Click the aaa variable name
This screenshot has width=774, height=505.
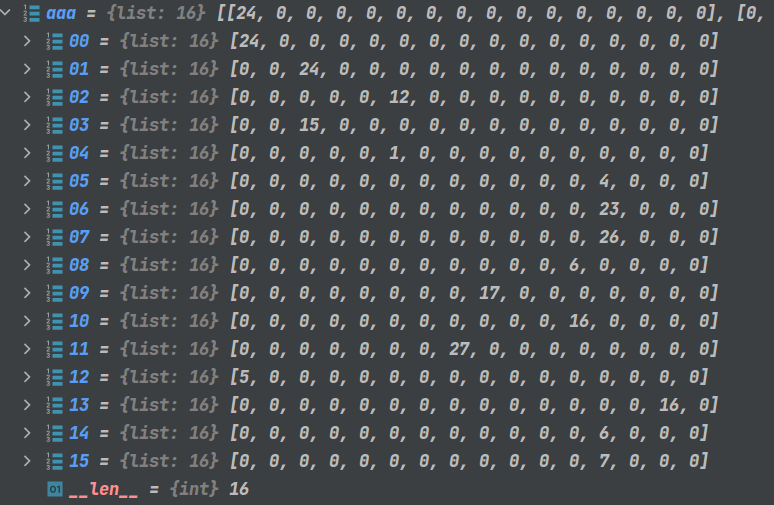pyautogui.click(x=61, y=13)
